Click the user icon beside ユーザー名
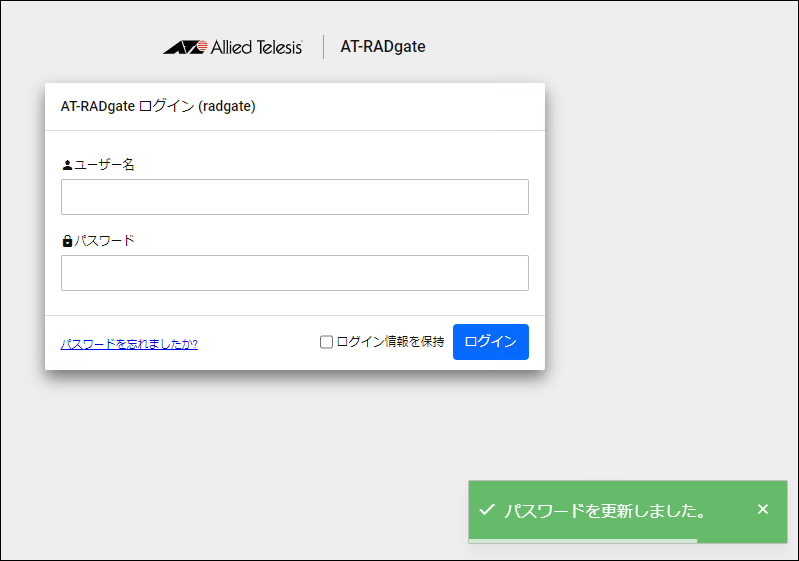 [x=67, y=165]
